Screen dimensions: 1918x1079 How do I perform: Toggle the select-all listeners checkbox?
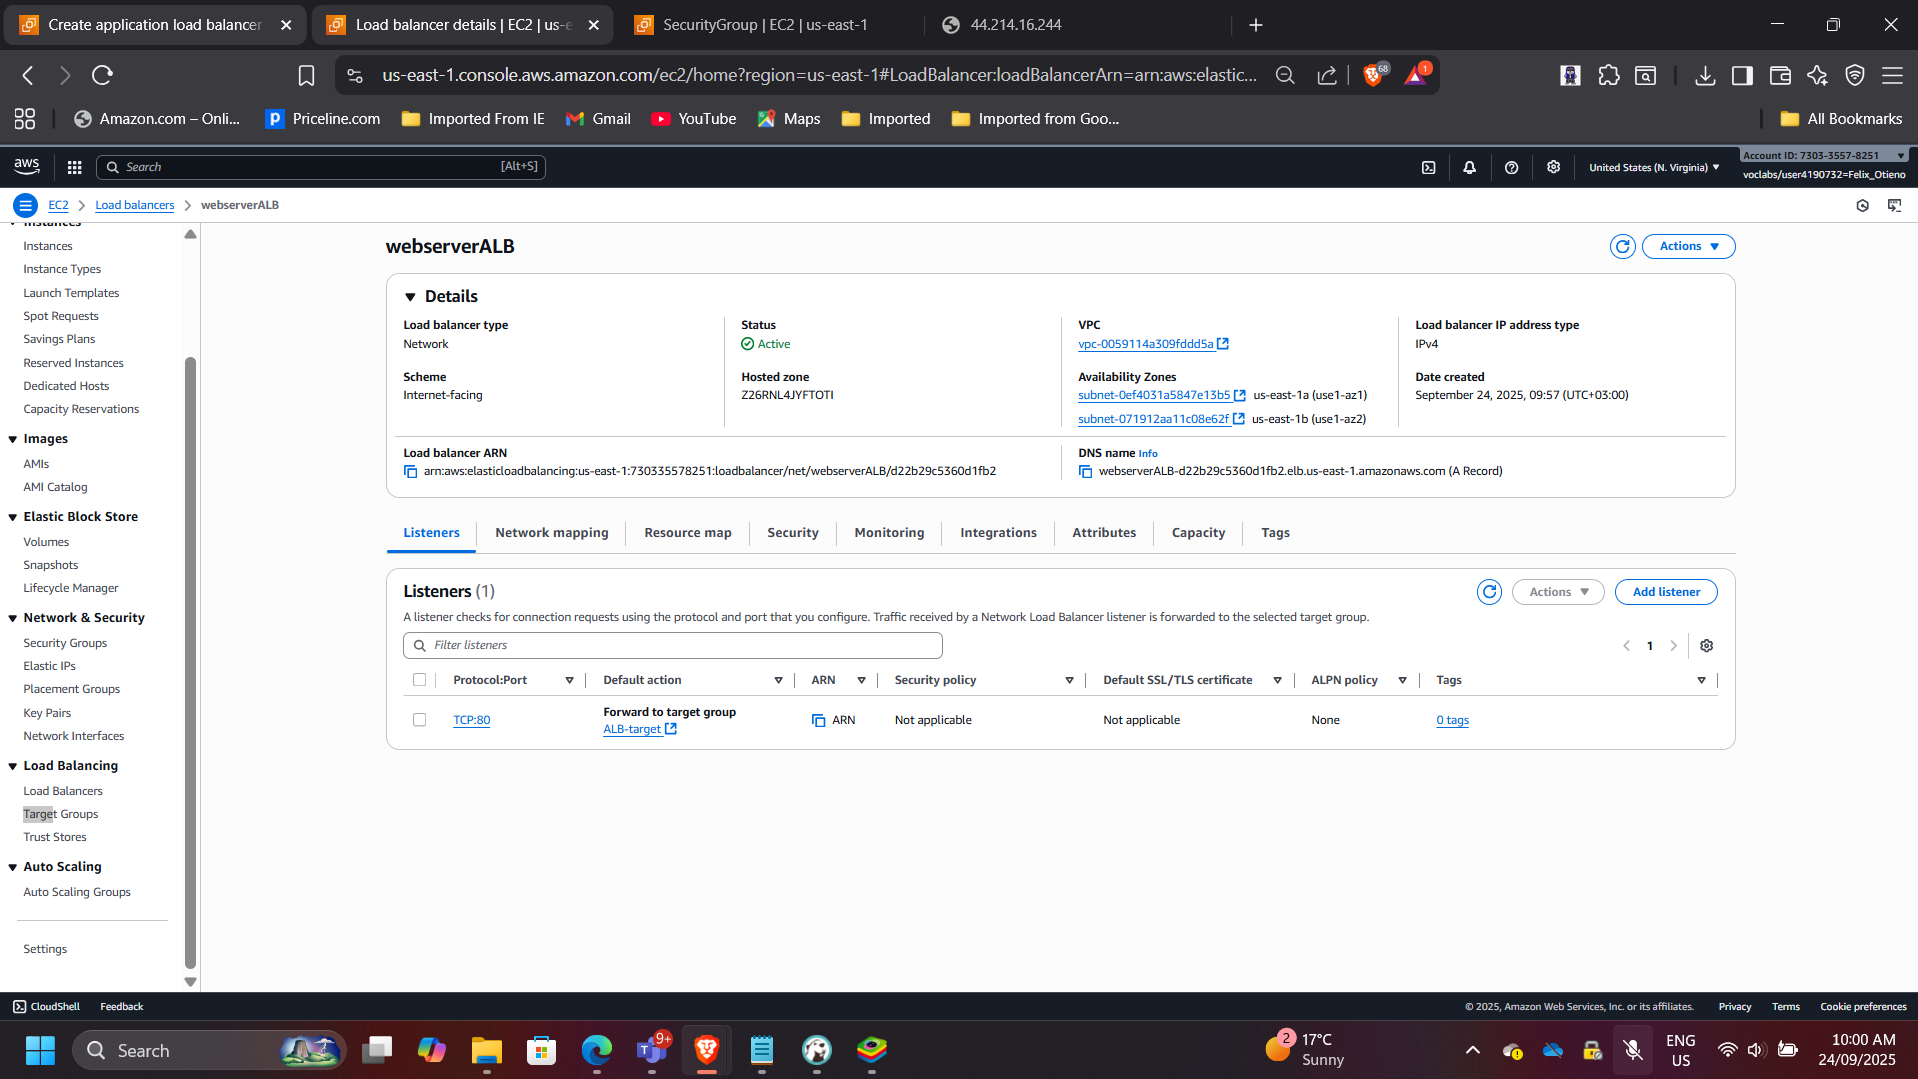coord(419,680)
